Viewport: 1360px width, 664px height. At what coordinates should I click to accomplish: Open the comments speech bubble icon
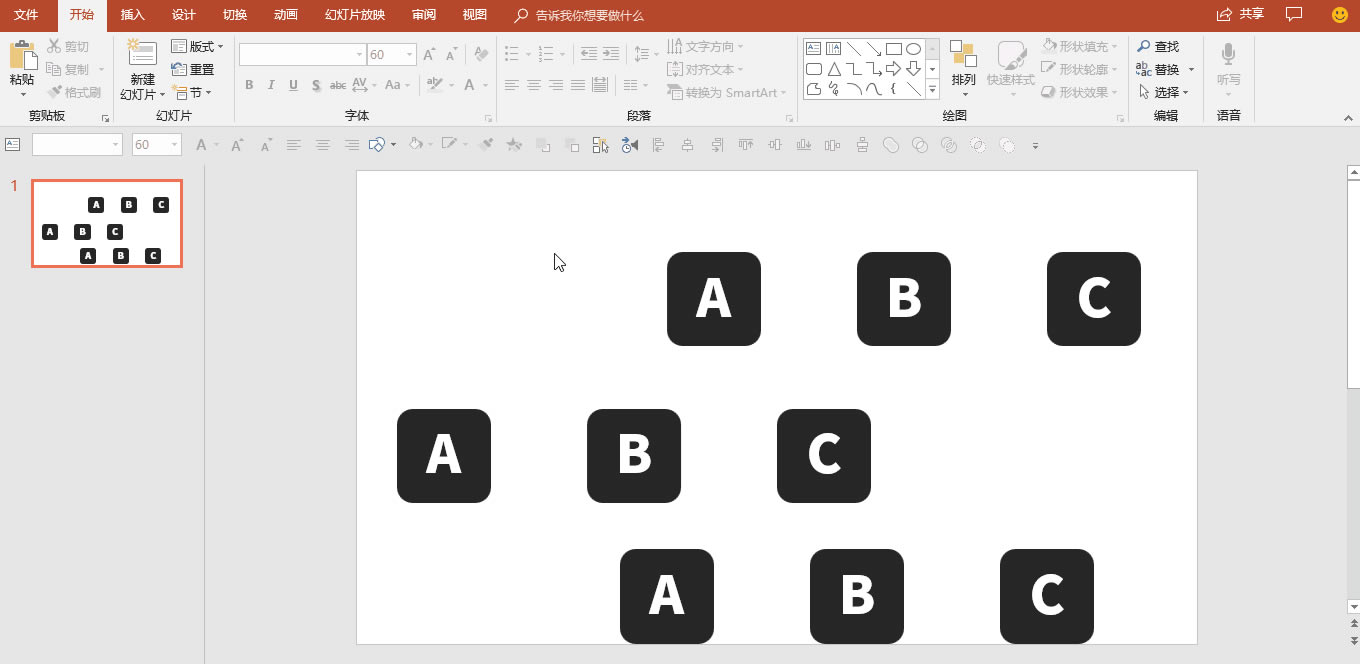[x=1294, y=15]
